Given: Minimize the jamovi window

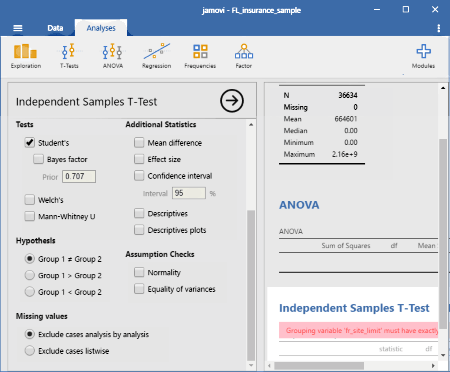Looking at the screenshot, I should pos(377,10).
